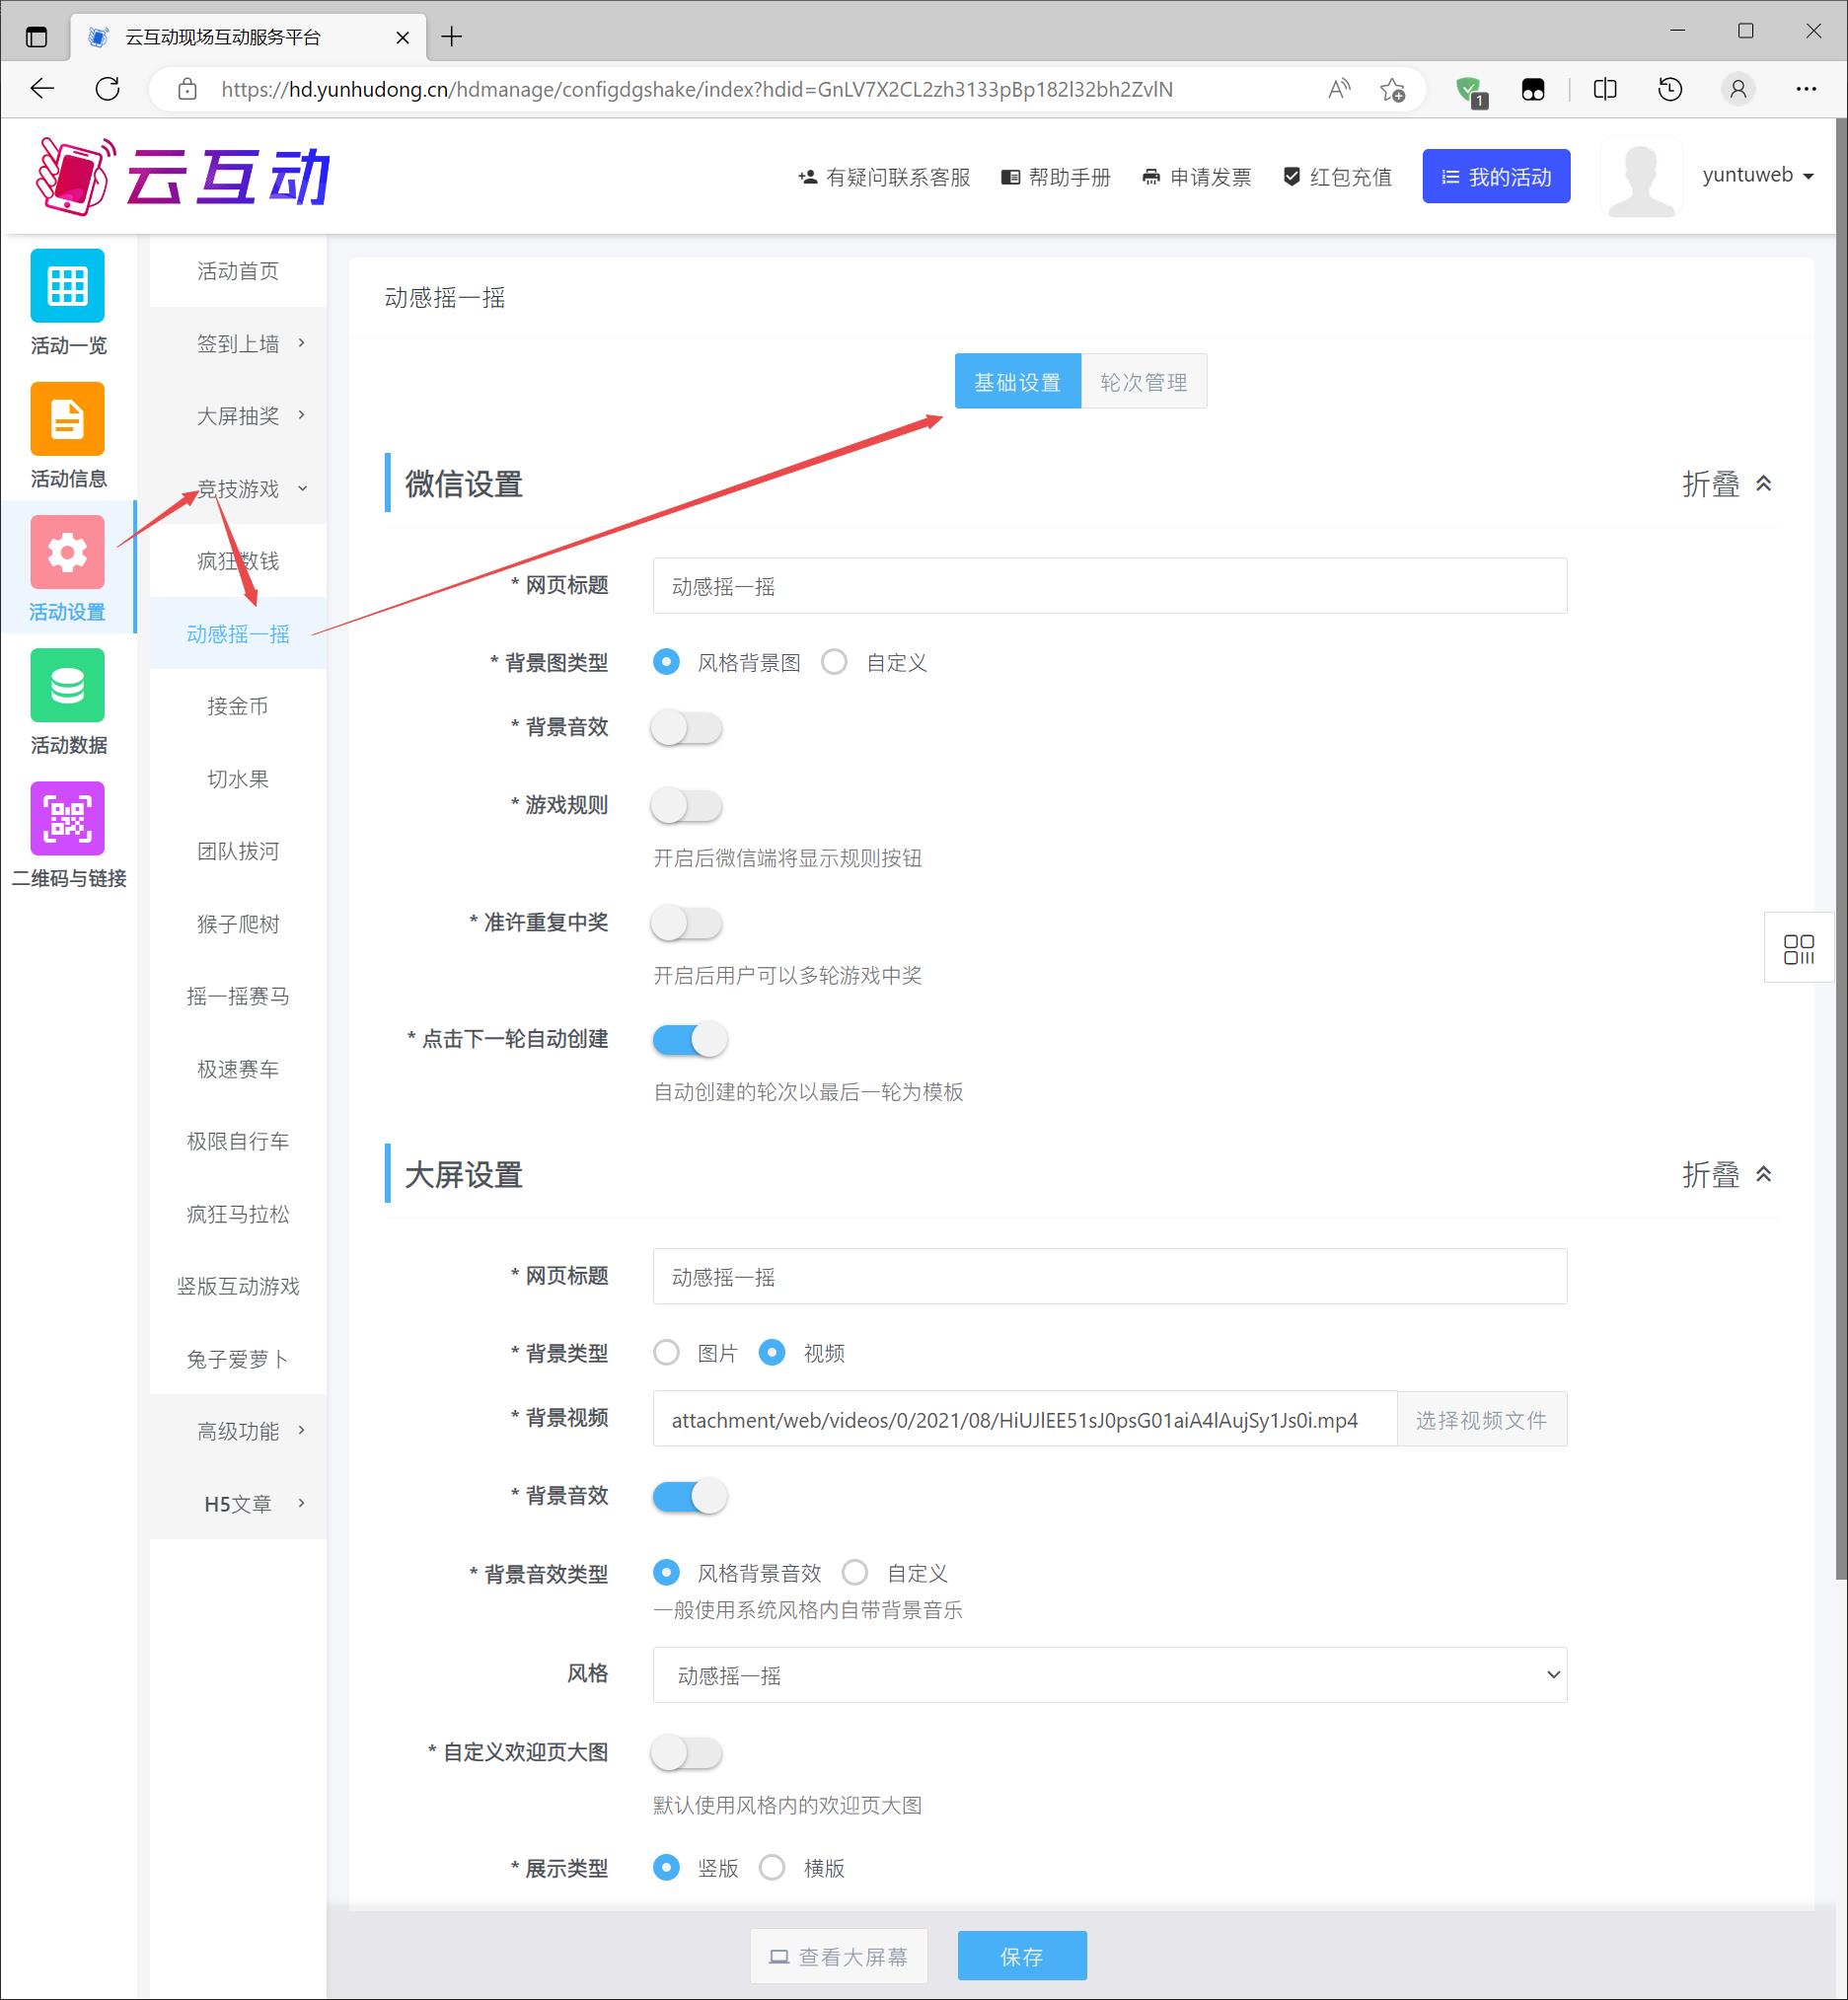Screen dimensions: 1848x2000
Task: Click the floating QR code widget icon
Action: 1798,948
